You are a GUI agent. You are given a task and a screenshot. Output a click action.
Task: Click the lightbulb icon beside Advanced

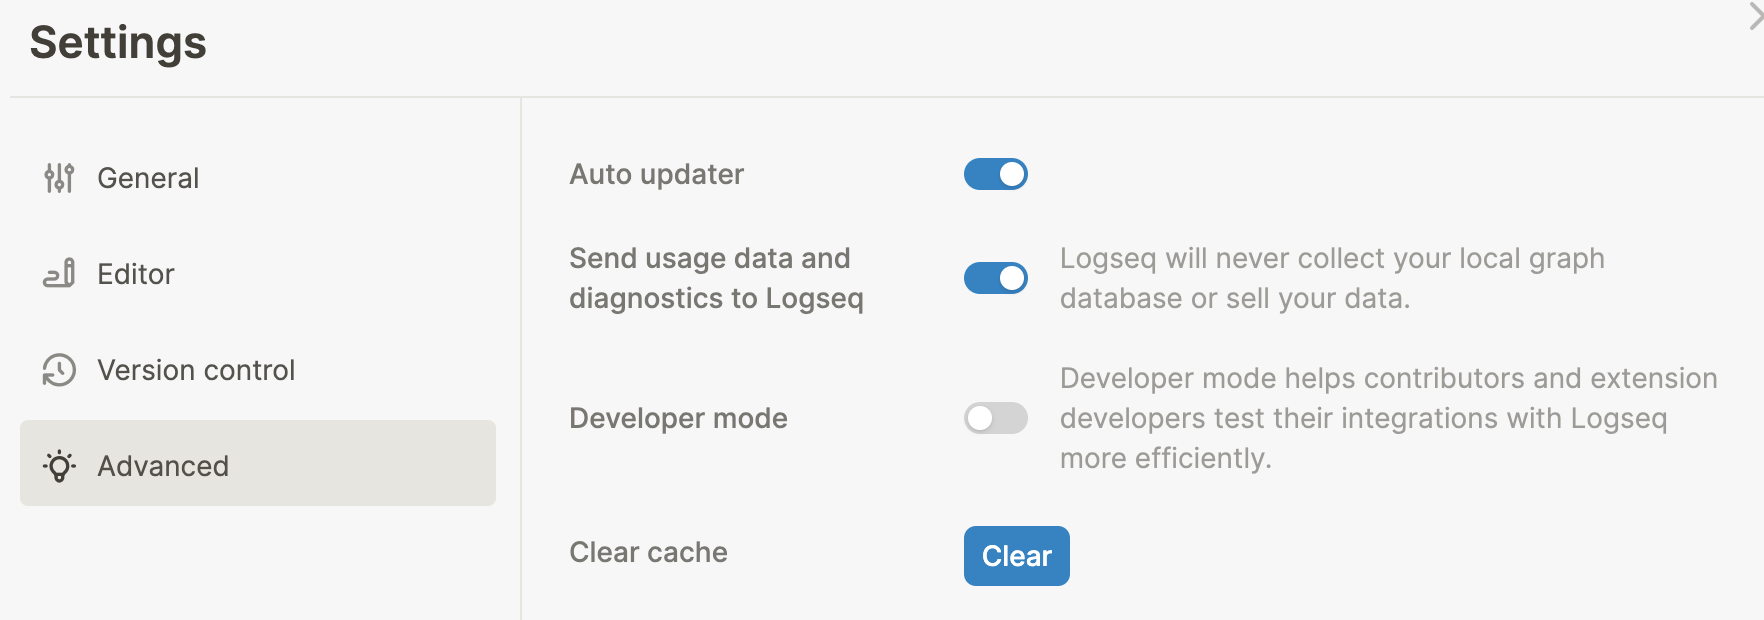click(x=58, y=465)
